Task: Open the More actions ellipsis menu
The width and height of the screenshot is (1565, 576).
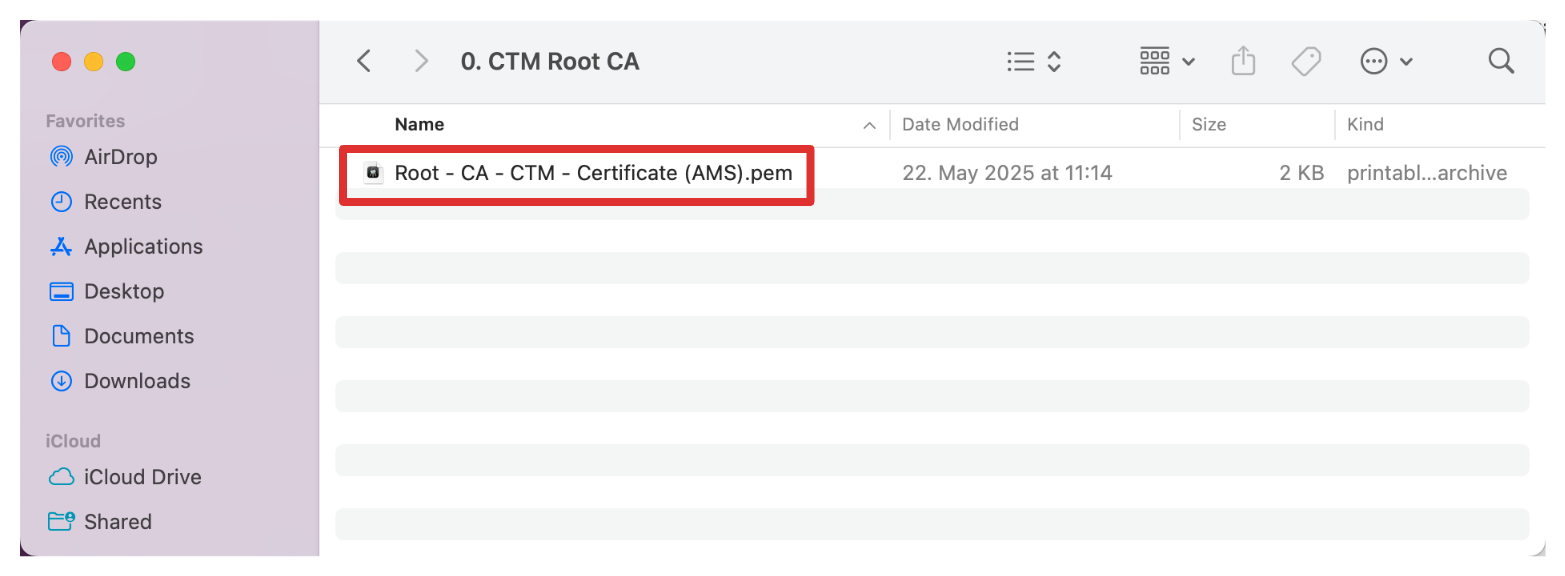Action: pyautogui.click(x=1386, y=61)
